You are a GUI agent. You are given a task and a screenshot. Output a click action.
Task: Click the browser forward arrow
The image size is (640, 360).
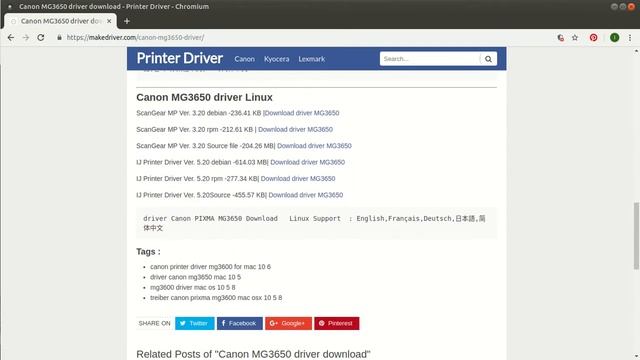[x=26, y=38]
